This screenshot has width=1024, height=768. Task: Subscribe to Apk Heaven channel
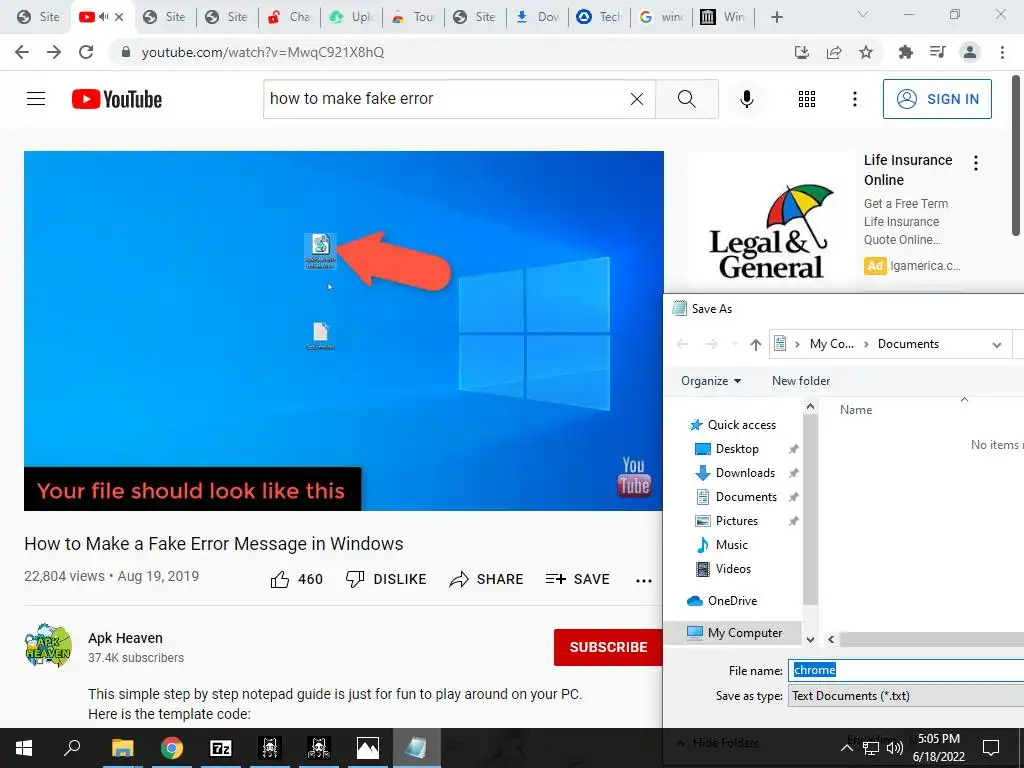point(608,647)
